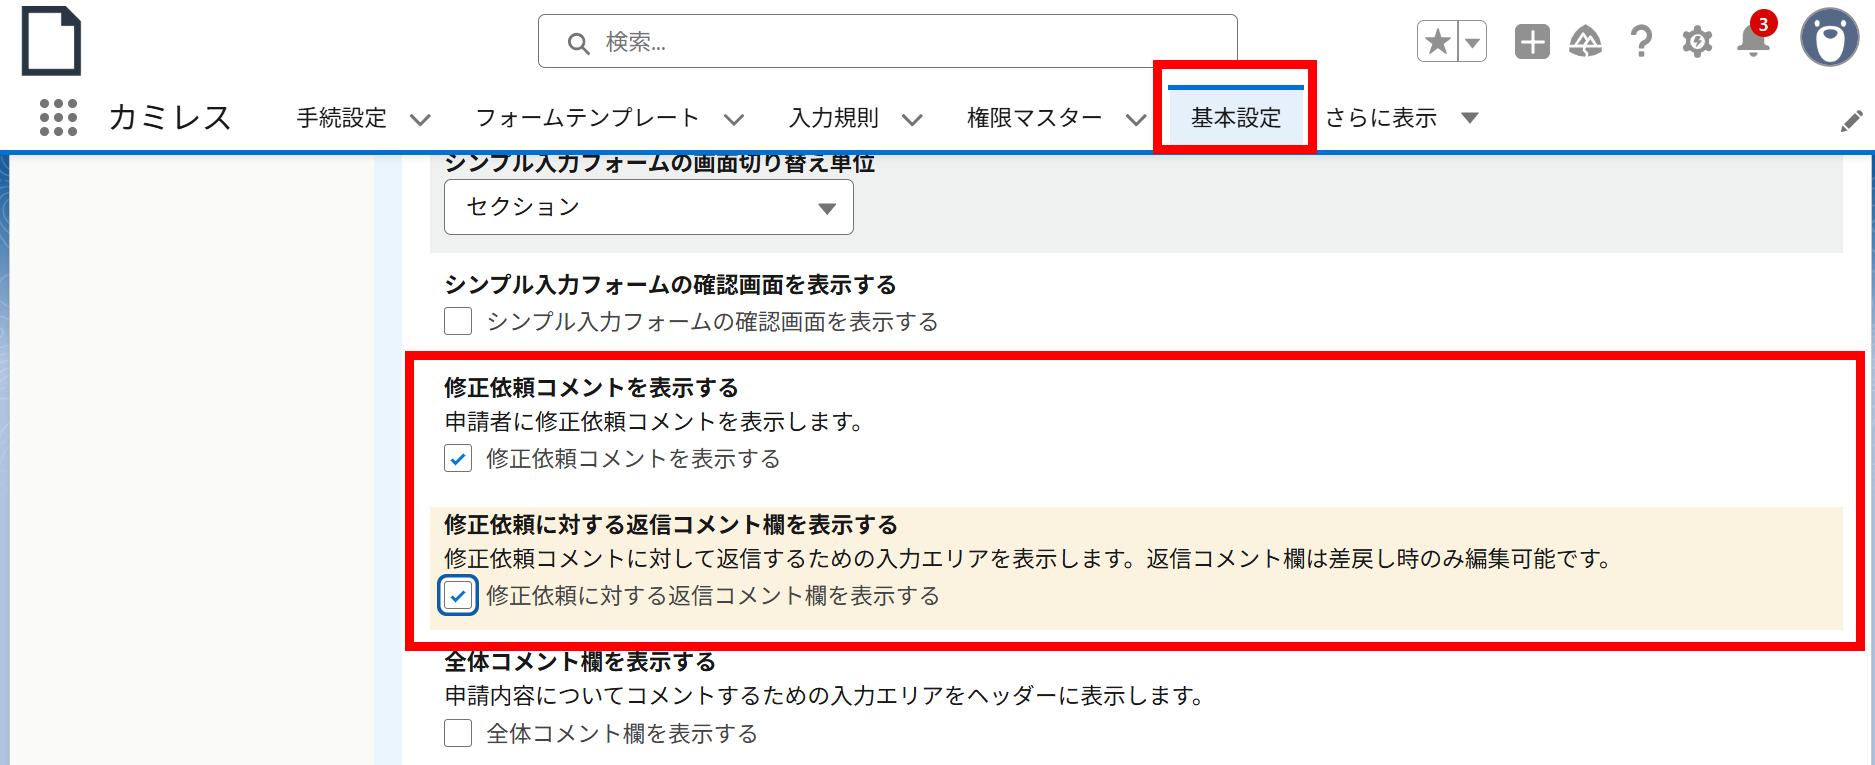1875x765 pixels.
Task: Click text 申請者に修正依頼コメントを表示します。
Action: (x=655, y=422)
